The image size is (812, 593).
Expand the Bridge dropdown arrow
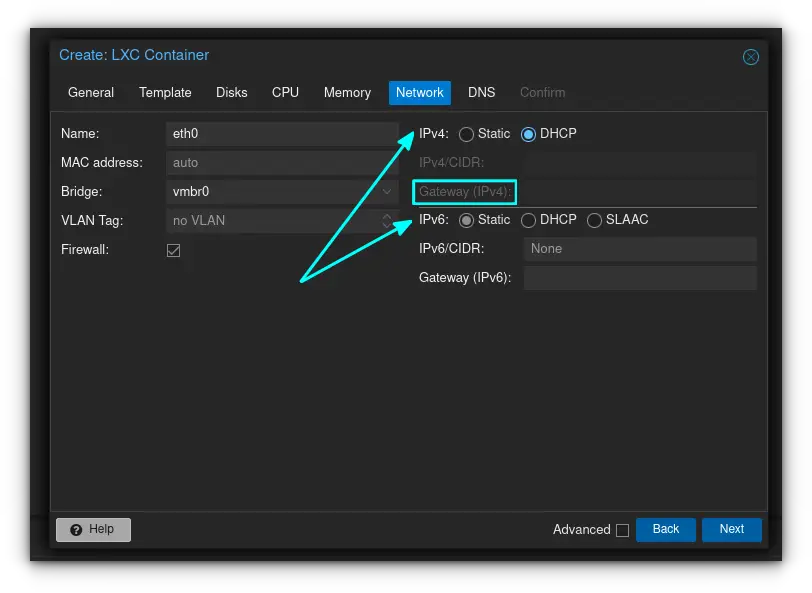tap(387, 192)
